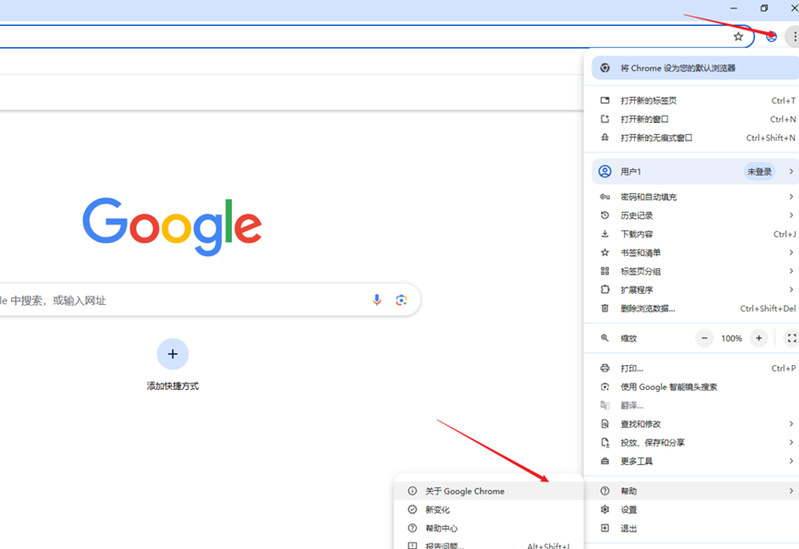Expand the 更多工具 more tools submenu

tap(690, 461)
